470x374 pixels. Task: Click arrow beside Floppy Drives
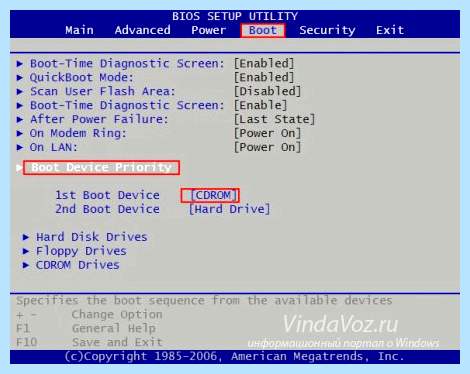[26, 251]
